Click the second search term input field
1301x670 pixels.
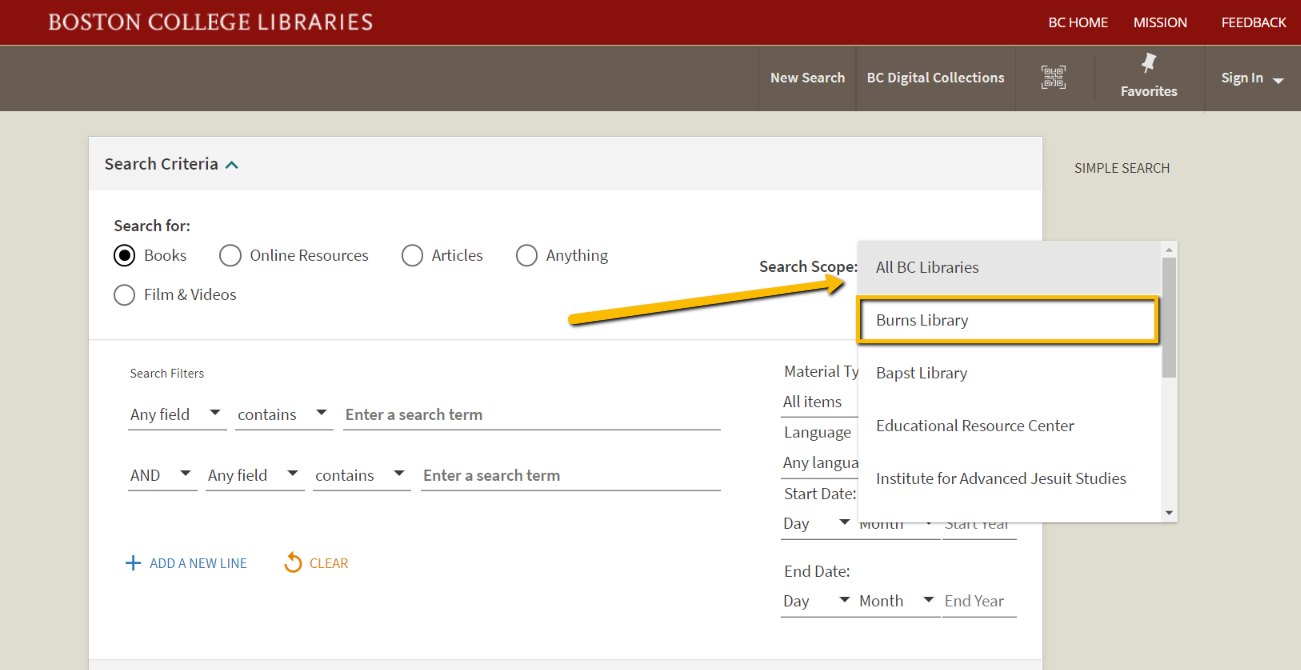point(571,475)
